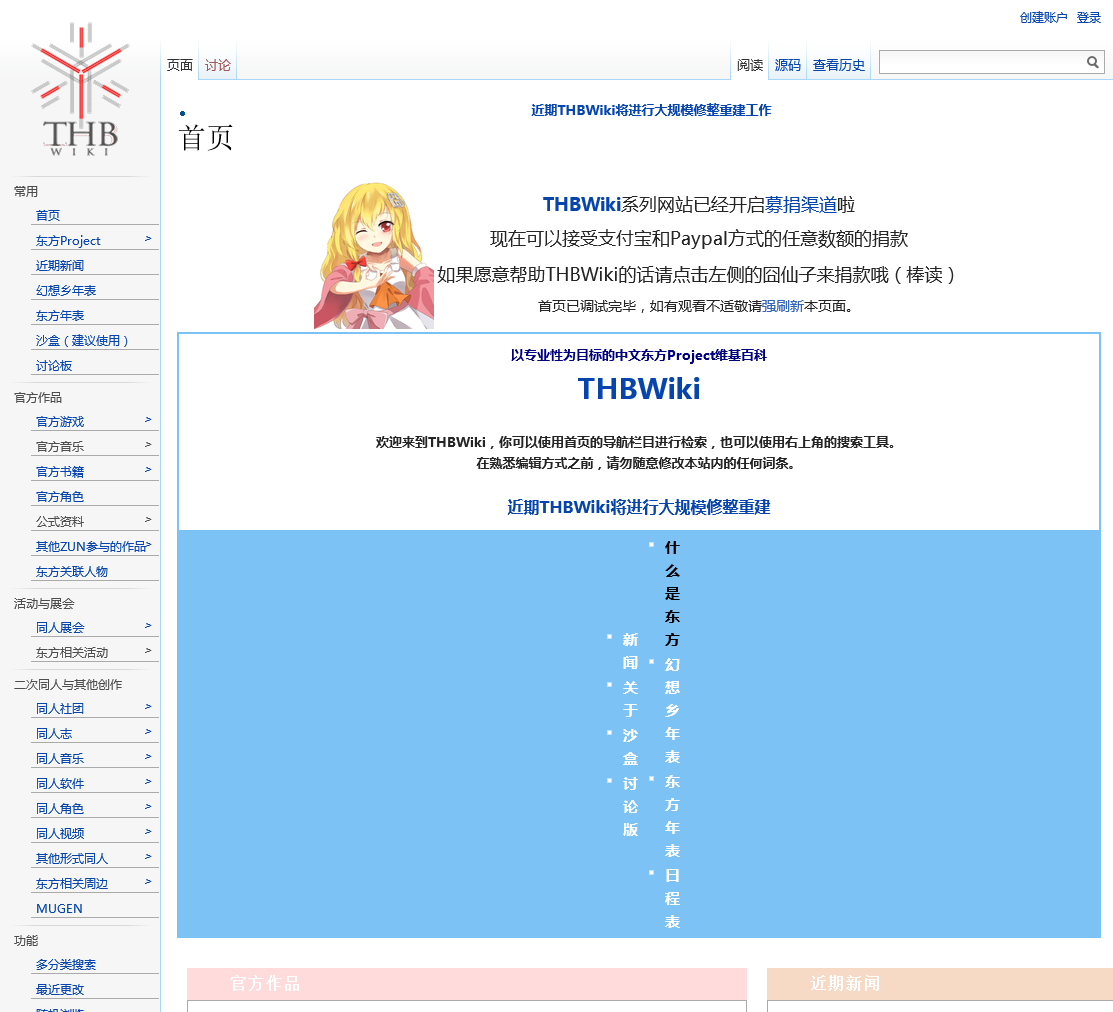Viewport: 1113px width, 1012px height.
Task: Open 首页 in the sidebar
Action: [x=48, y=215]
